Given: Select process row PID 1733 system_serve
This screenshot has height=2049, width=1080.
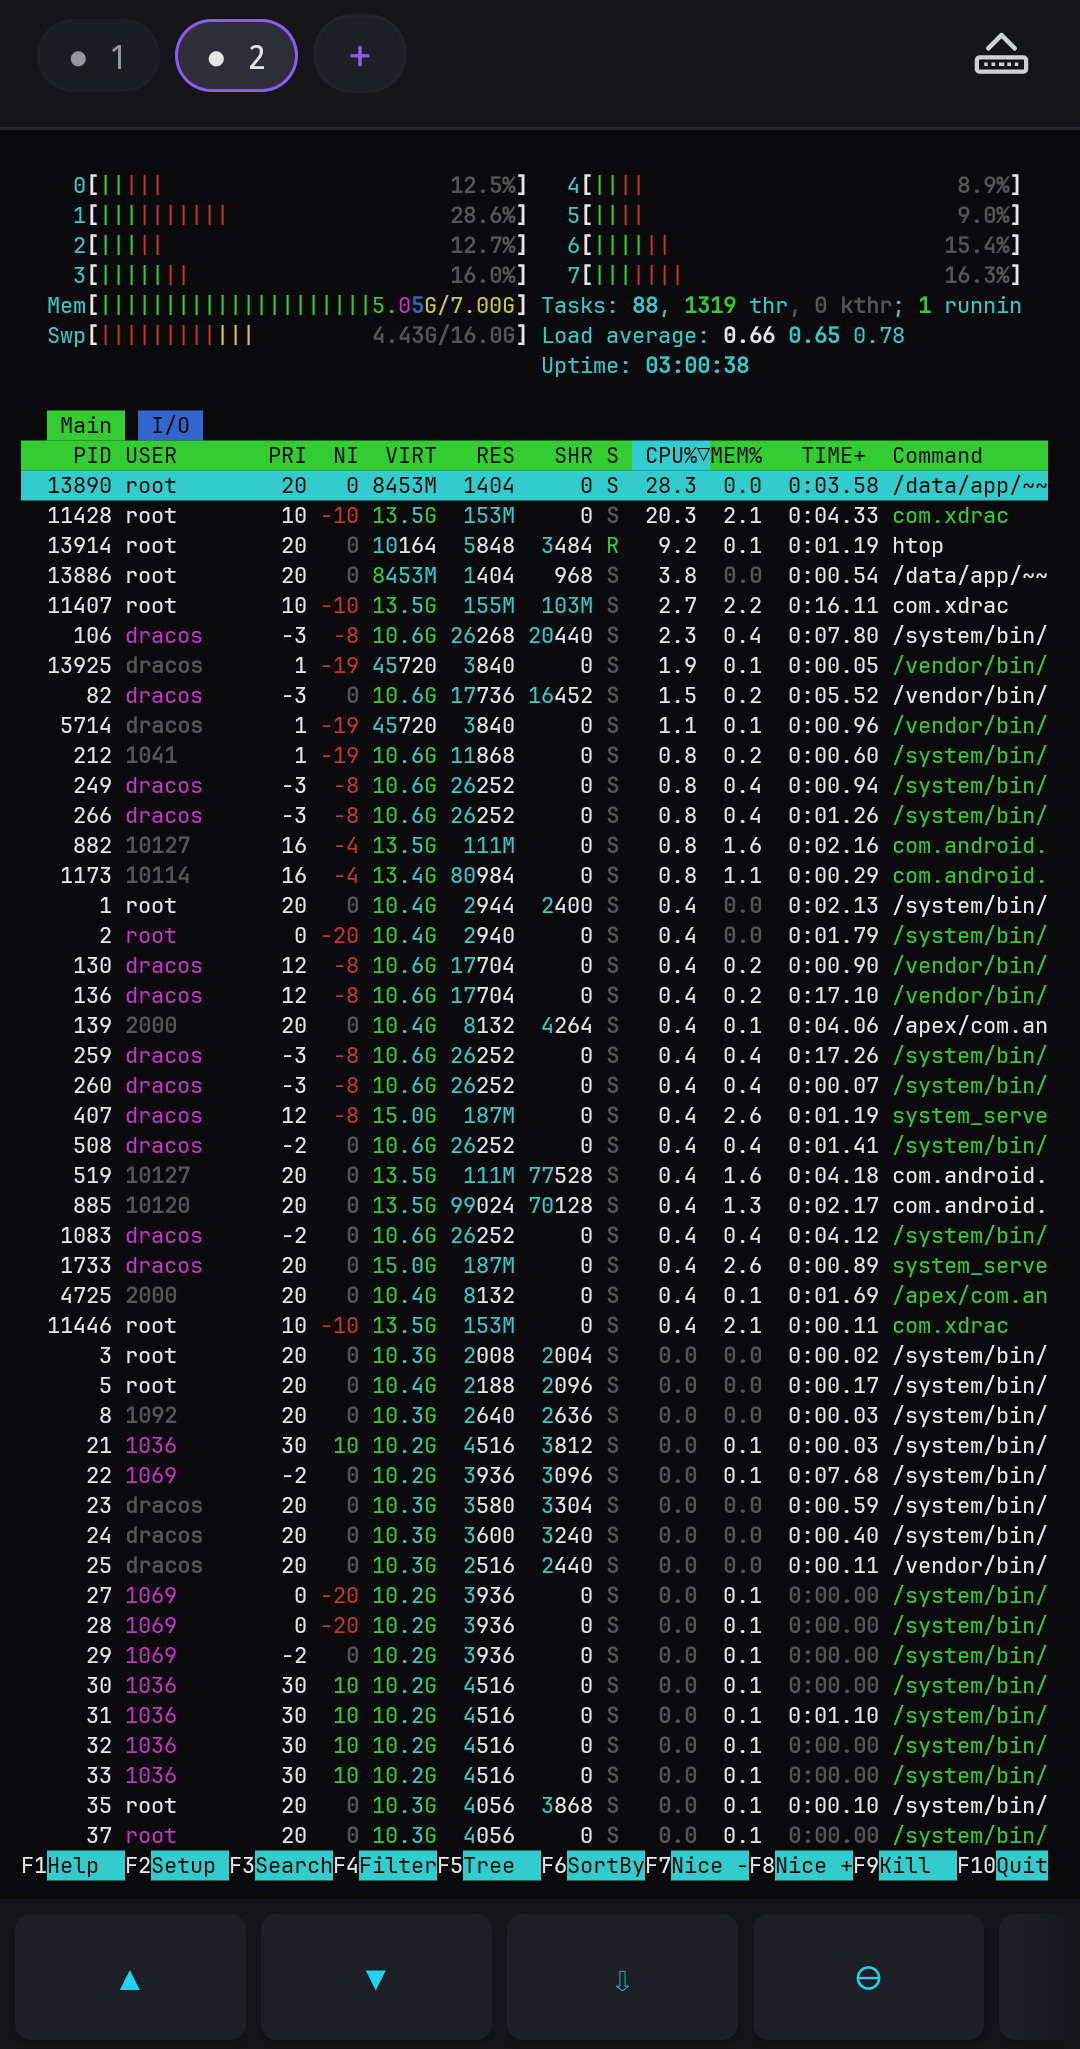Looking at the screenshot, I should tap(534, 1265).
